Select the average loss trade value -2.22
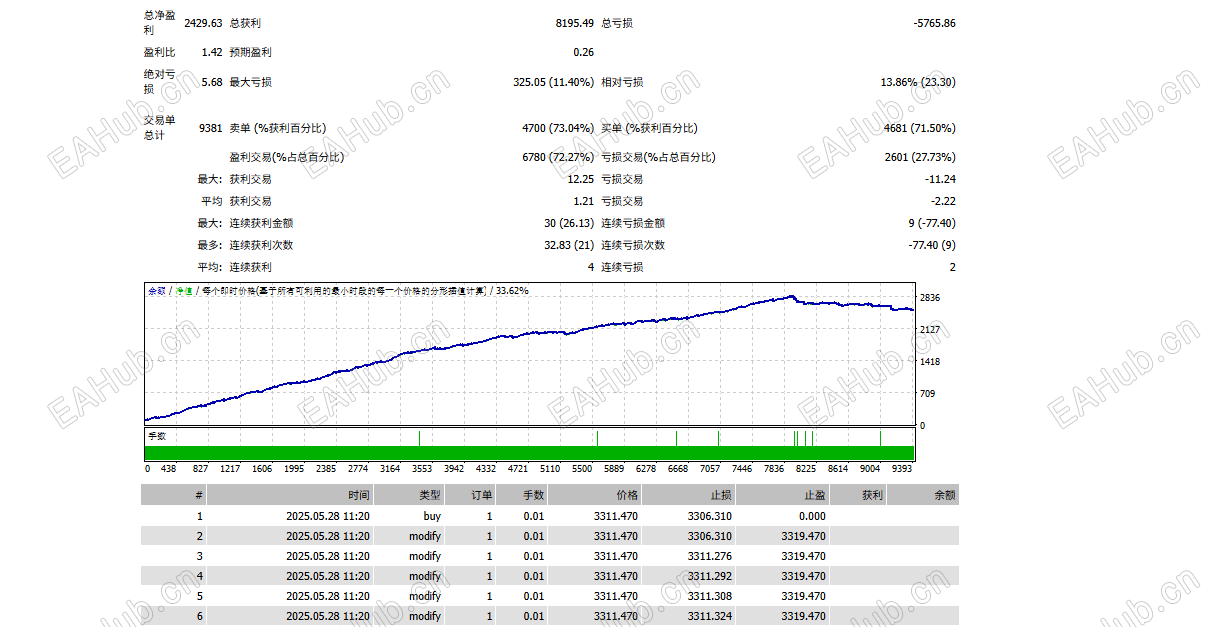The image size is (1232, 627). [x=943, y=201]
